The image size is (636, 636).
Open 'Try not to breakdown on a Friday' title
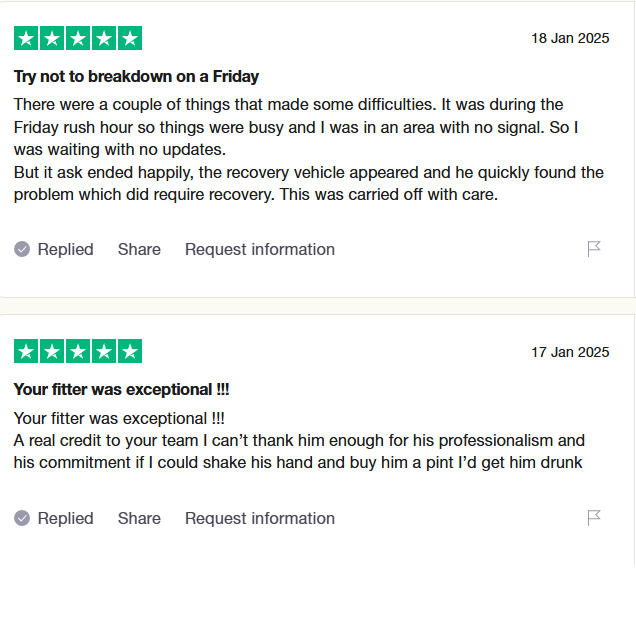(136, 76)
